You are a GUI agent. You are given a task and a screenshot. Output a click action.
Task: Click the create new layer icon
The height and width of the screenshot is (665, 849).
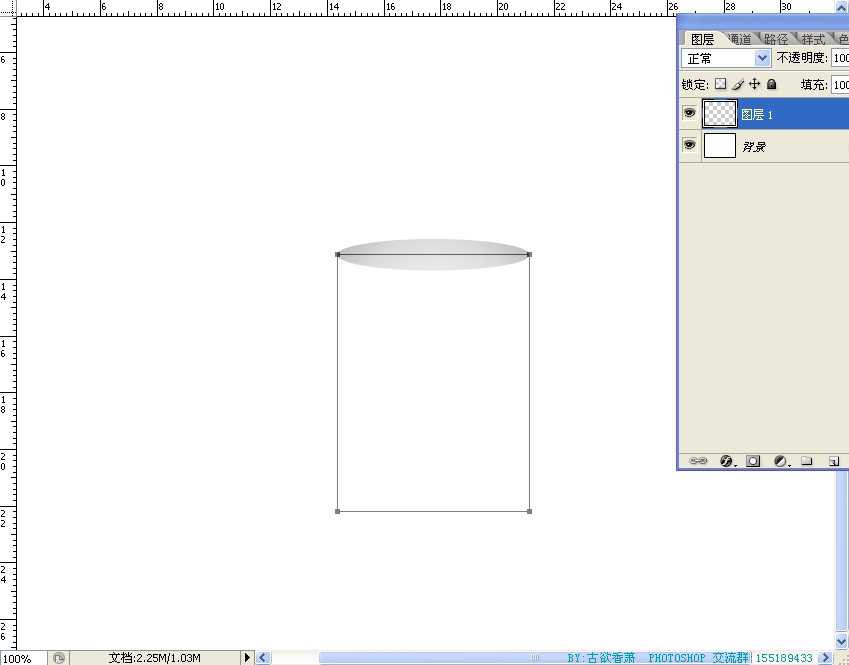[832, 461]
